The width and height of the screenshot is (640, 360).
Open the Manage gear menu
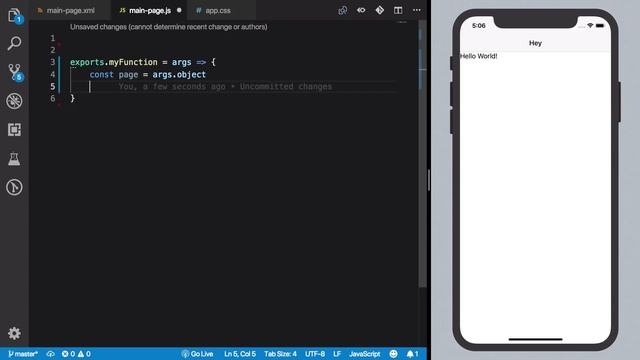point(14,333)
